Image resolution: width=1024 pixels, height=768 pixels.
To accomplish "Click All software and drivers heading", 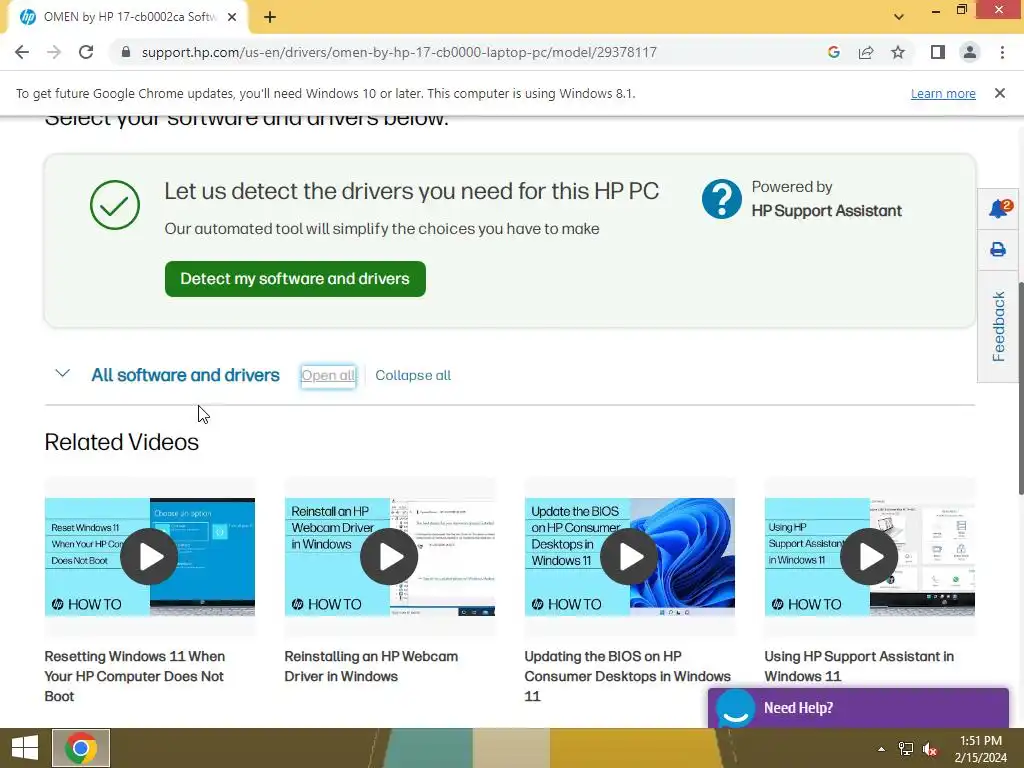I will [x=185, y=375].
